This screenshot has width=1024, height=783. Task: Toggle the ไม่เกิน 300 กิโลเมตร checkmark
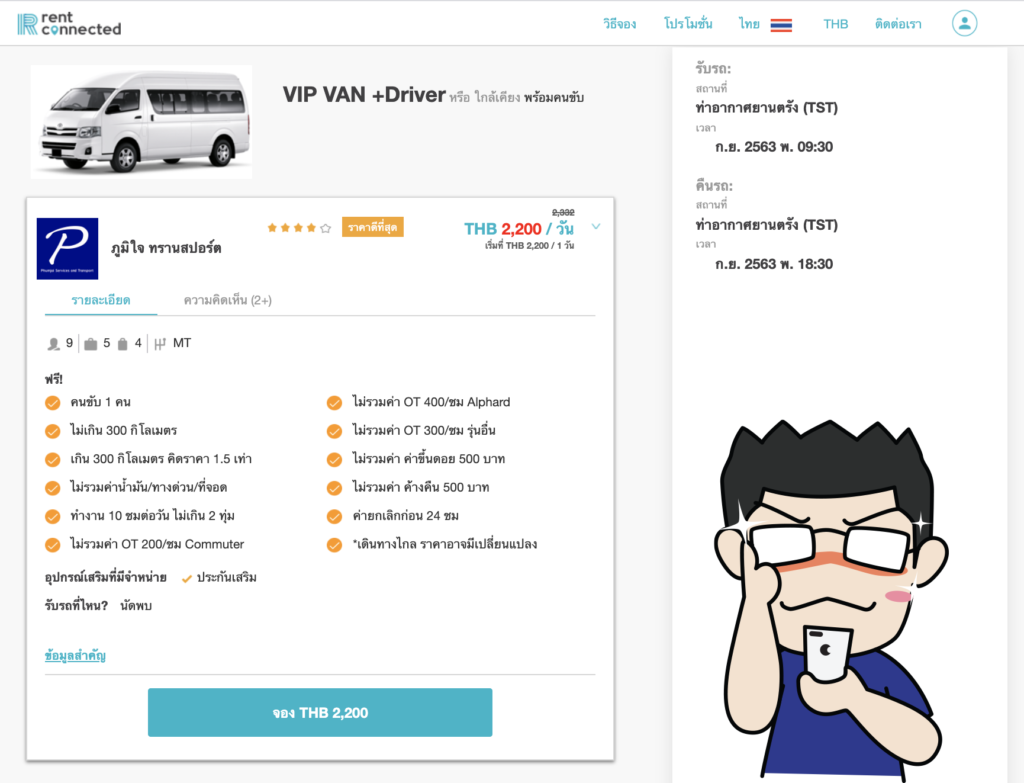tap(52, 431)
